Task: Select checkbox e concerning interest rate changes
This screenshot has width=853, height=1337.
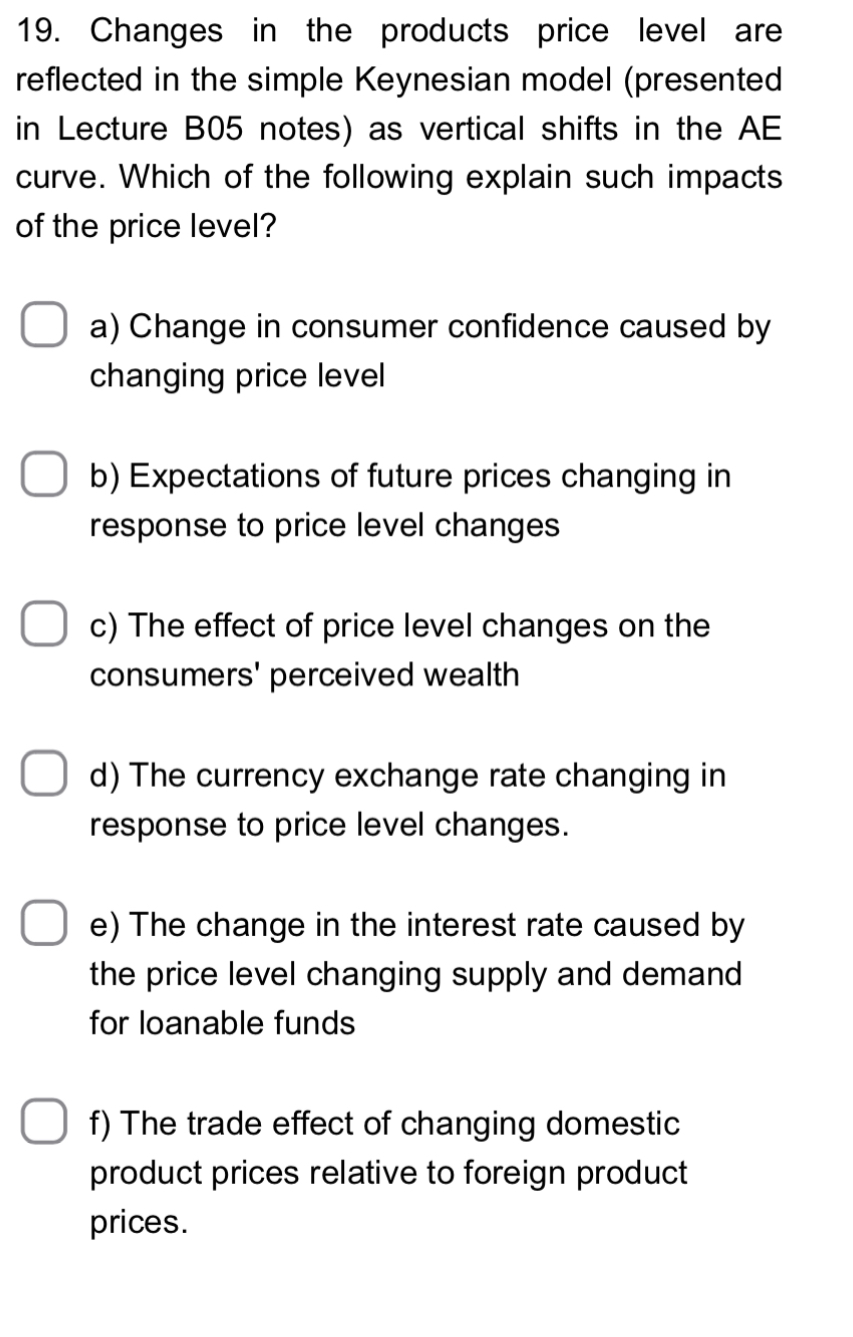Action: pos(42,924)
